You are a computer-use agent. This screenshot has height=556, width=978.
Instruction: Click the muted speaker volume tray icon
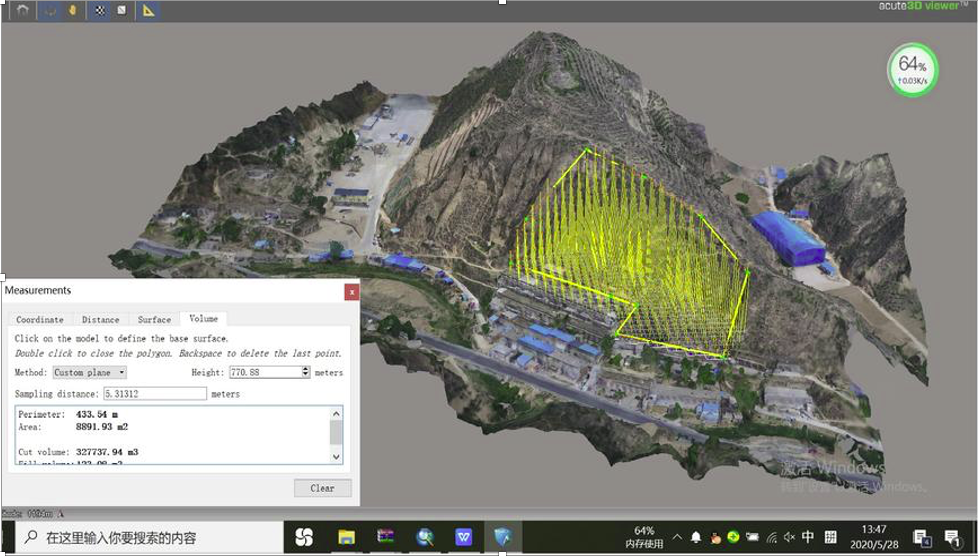[x=789, y=537]
